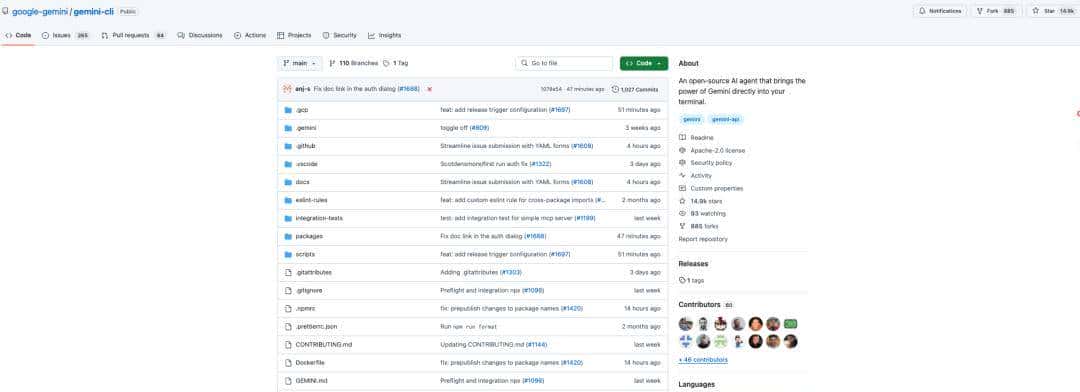
Task: Click Report repository
Action: tap(703, 239)
